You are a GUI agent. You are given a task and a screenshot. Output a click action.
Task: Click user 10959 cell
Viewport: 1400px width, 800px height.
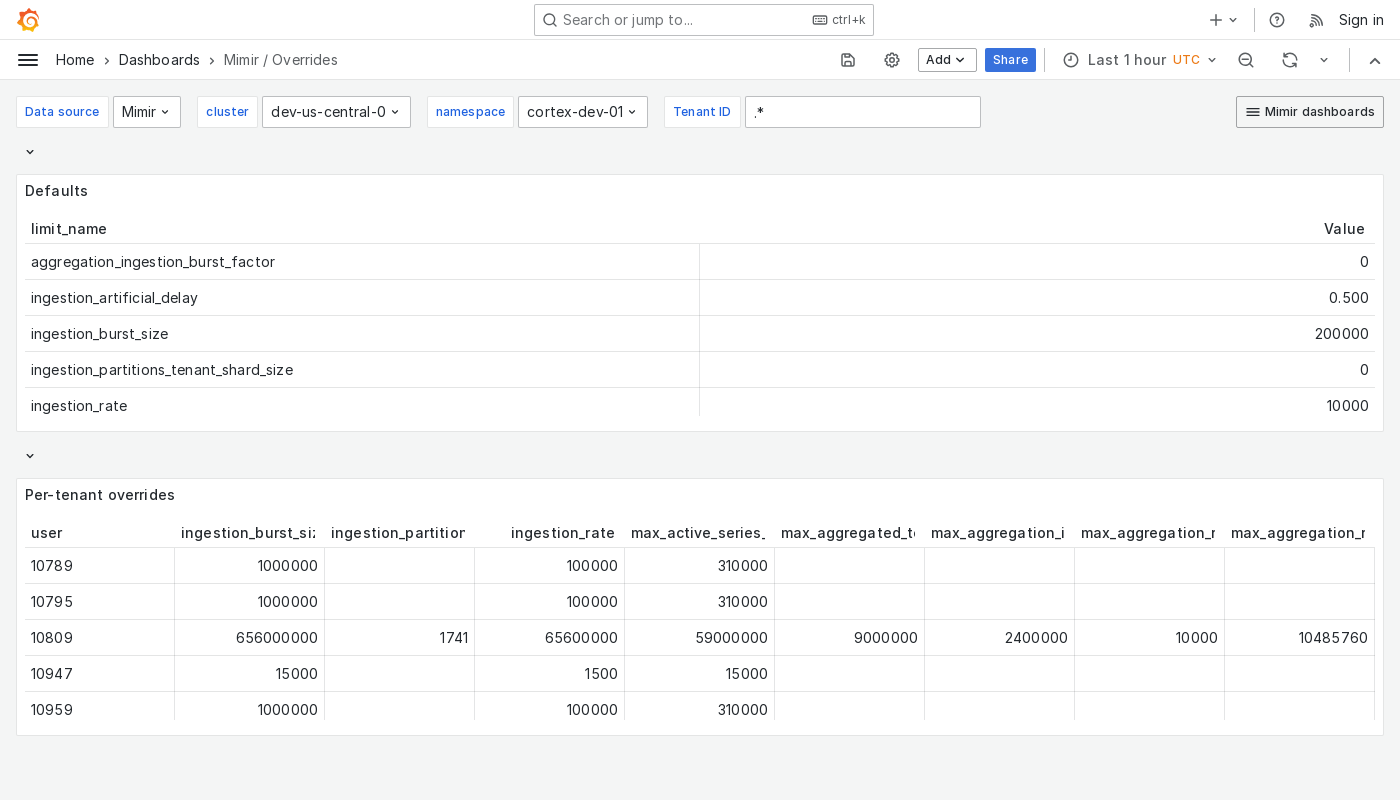pyautogui.click(x=100, y=708)
